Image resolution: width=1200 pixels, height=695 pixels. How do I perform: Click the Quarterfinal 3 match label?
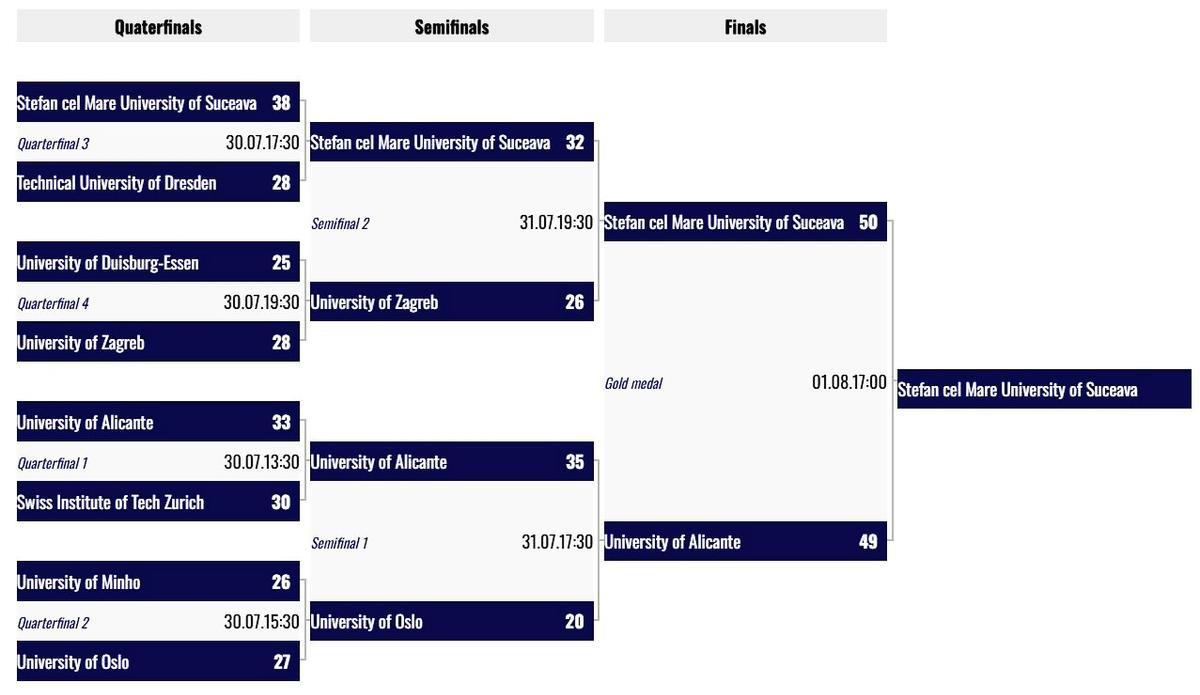[53, 144]
